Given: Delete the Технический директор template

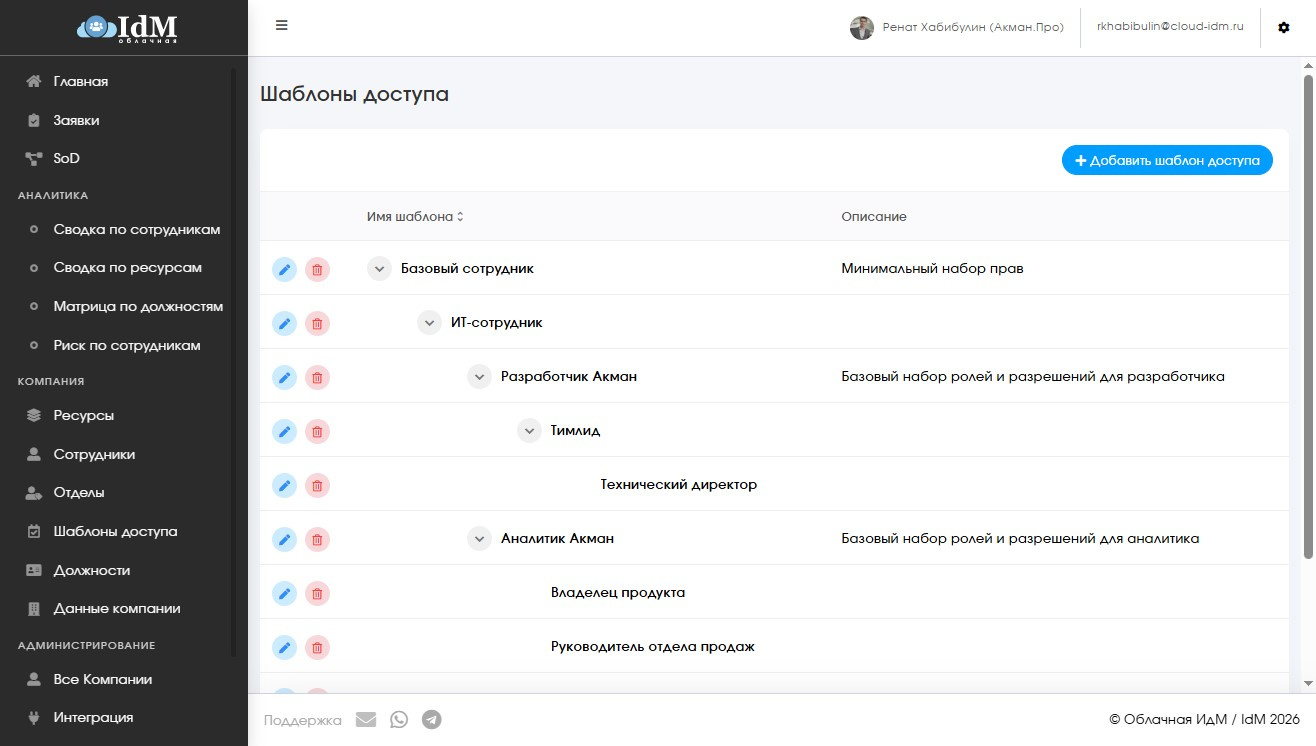Looking at the screenshot, I should pyautogui.click(x=317, y=485).
